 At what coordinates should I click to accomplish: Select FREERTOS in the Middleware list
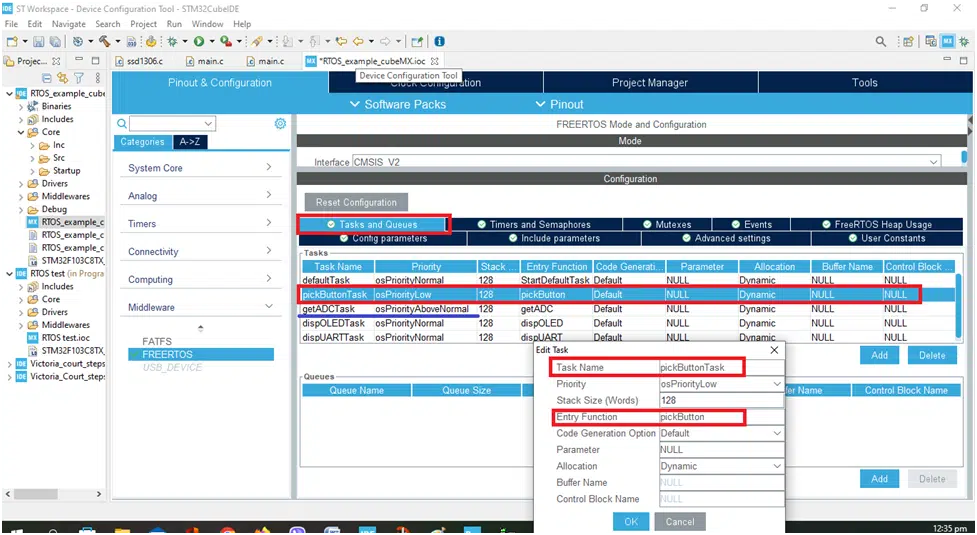[x=201, y=354]
